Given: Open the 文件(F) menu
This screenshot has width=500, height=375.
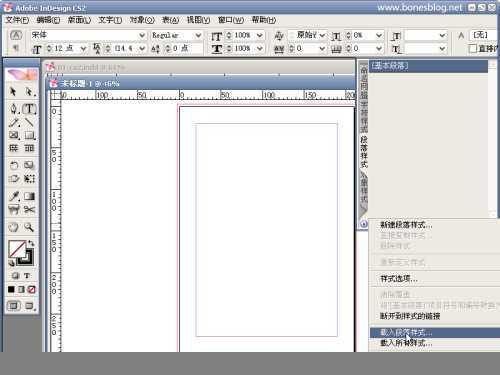Looking at the screenshot, I should [17, 20].
